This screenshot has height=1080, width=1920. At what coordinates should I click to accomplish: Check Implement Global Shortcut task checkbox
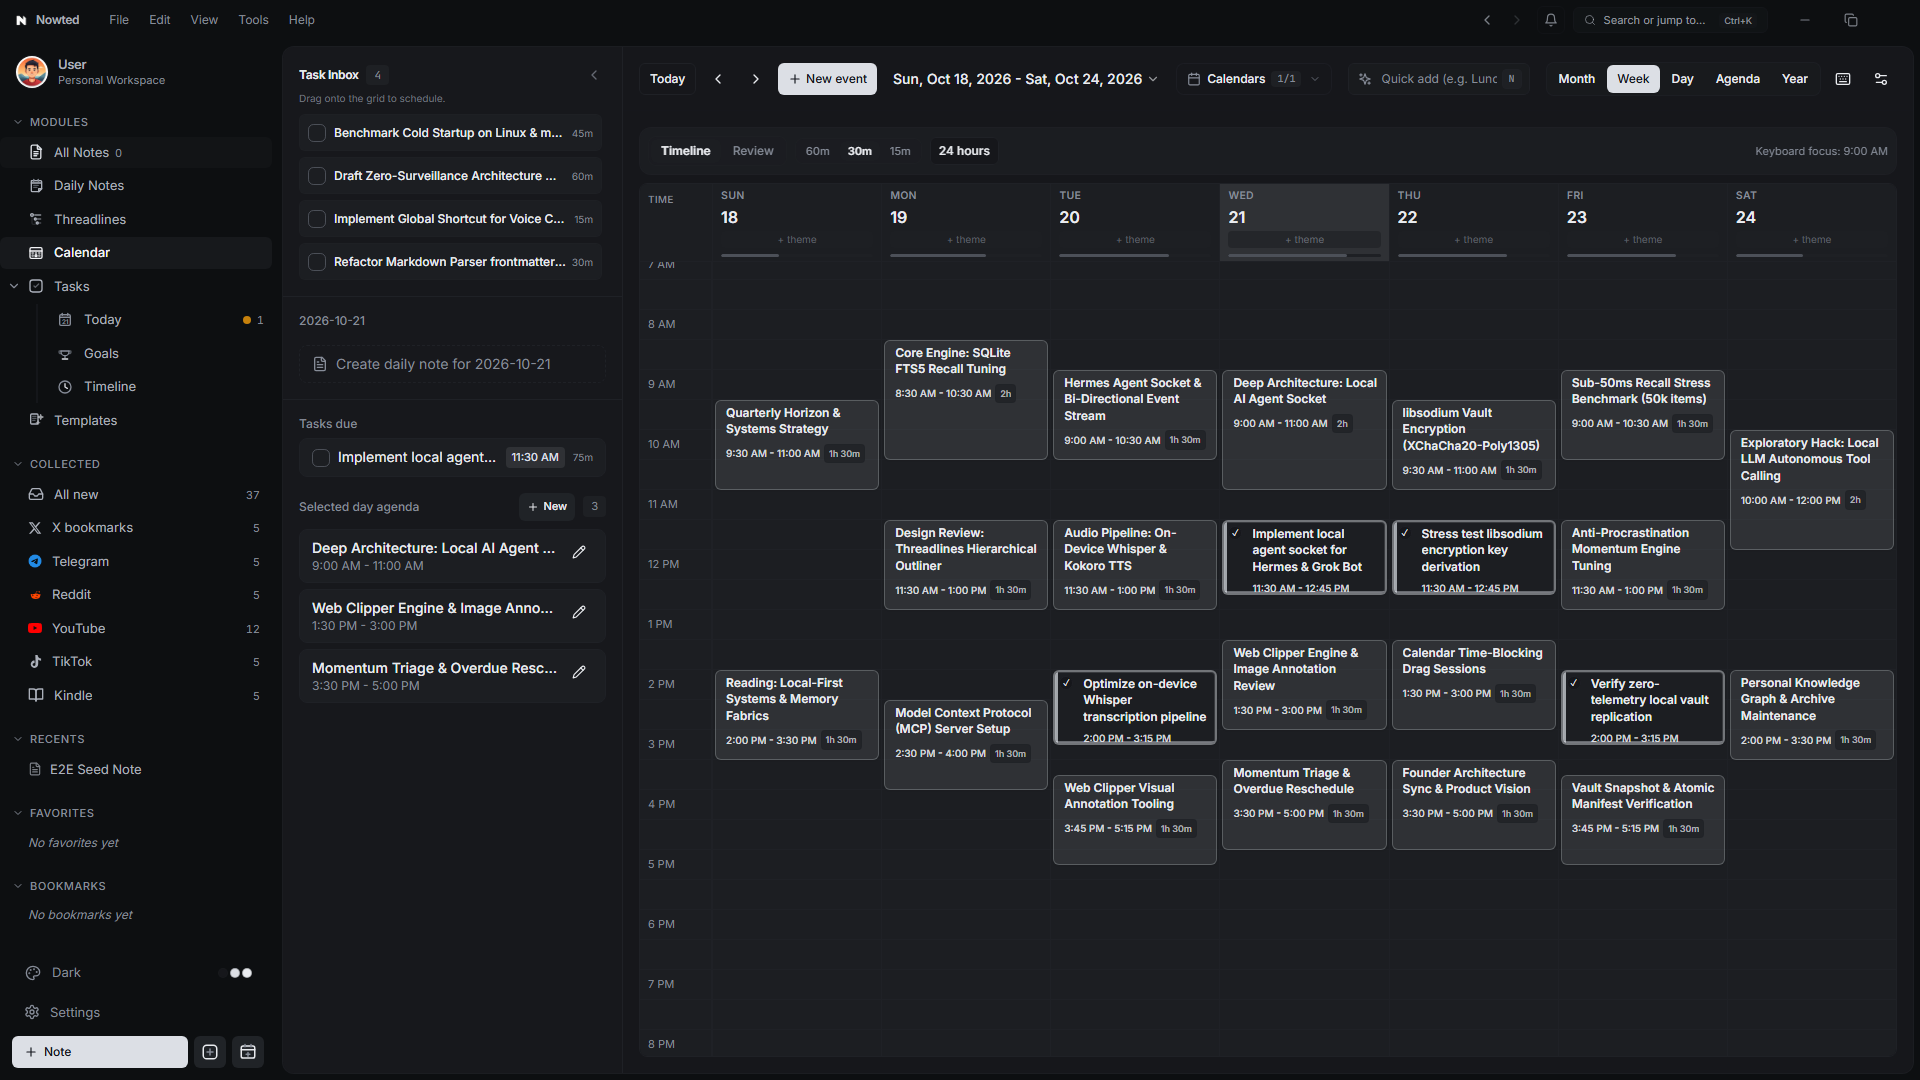(x=317, y=219)
